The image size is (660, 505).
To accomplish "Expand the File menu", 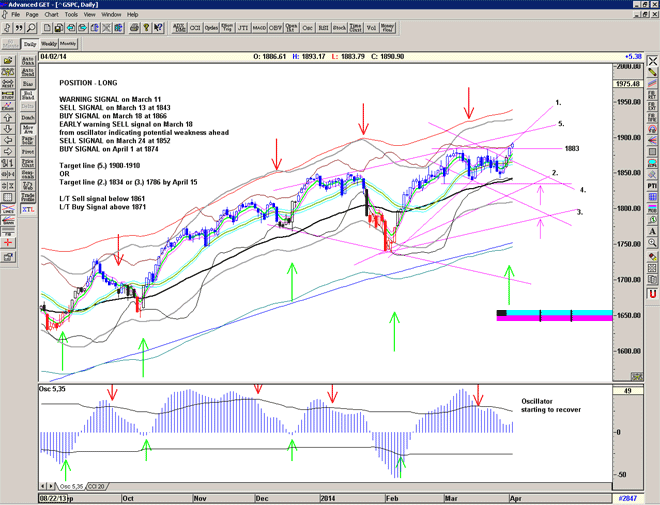I will tap(15, 15).
